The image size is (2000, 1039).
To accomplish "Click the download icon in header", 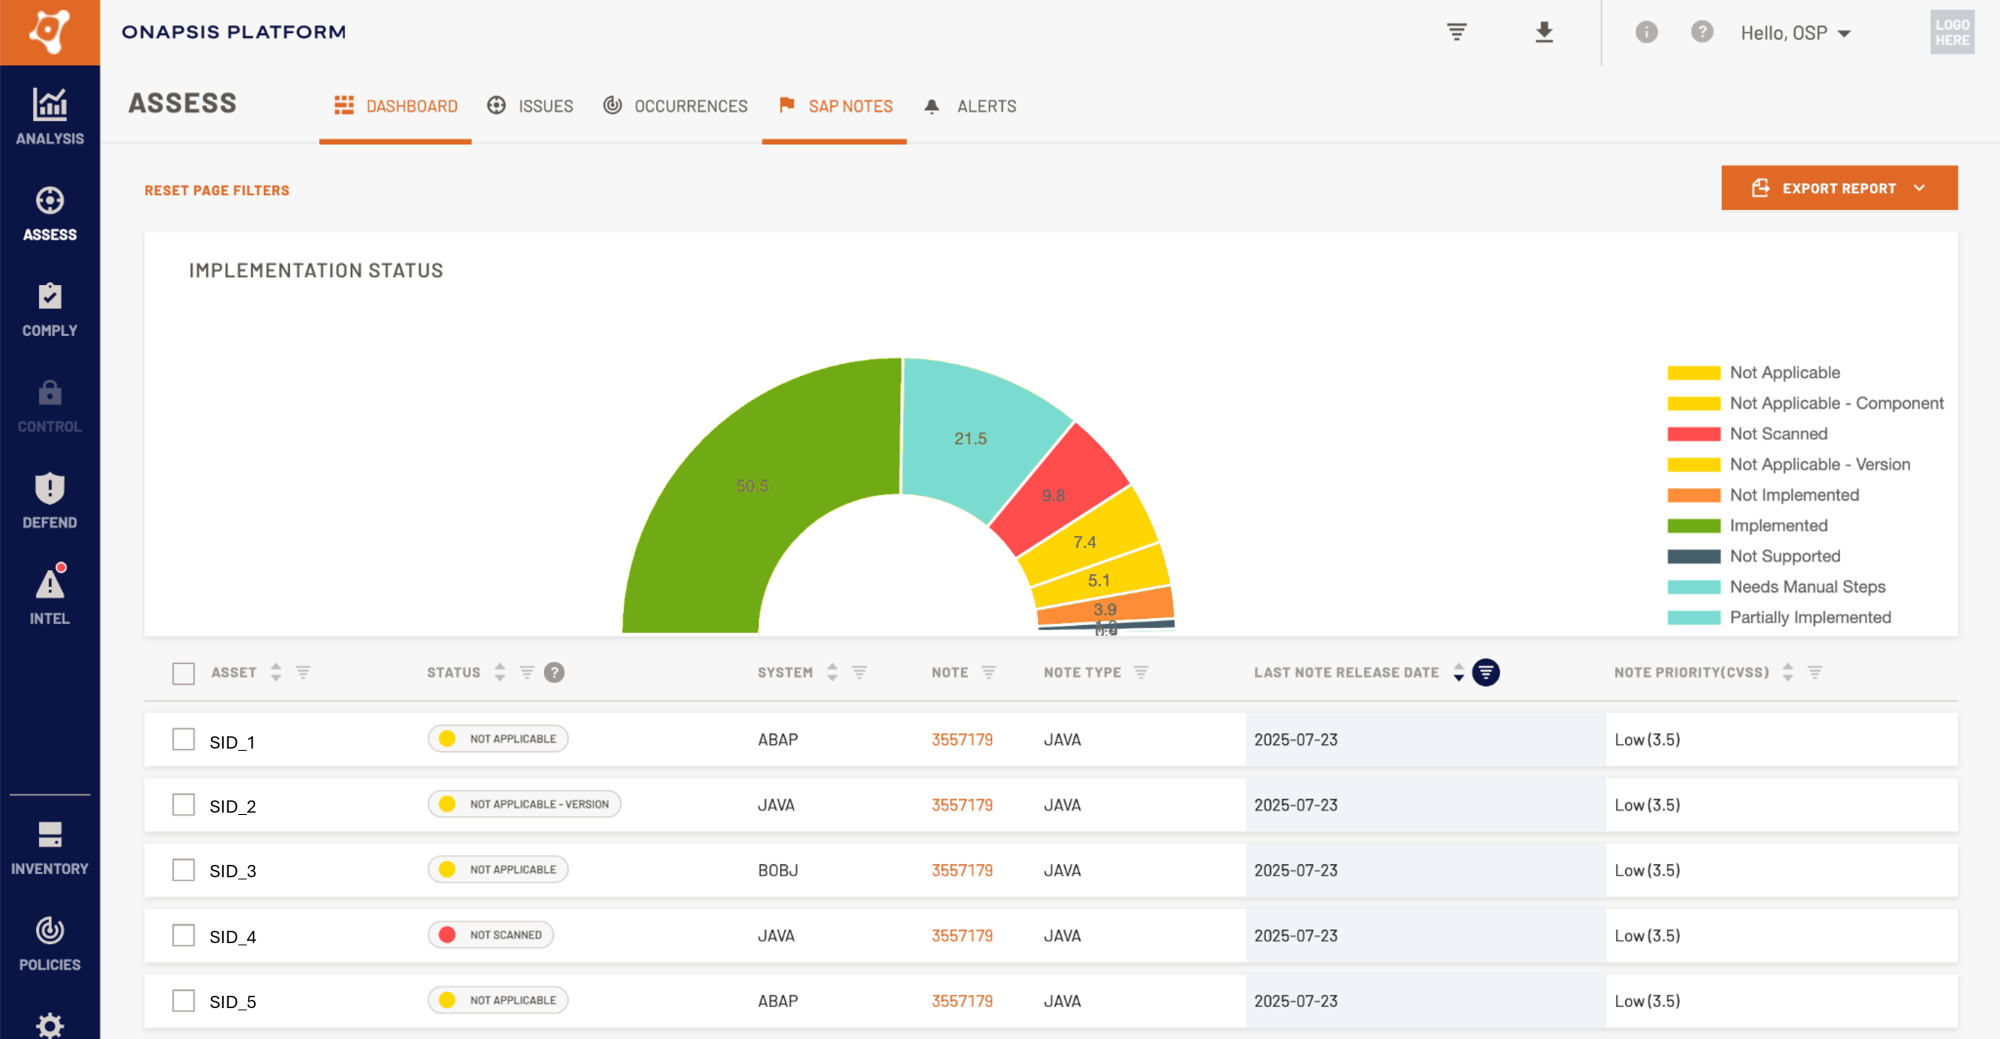I will click(1544, 32).
